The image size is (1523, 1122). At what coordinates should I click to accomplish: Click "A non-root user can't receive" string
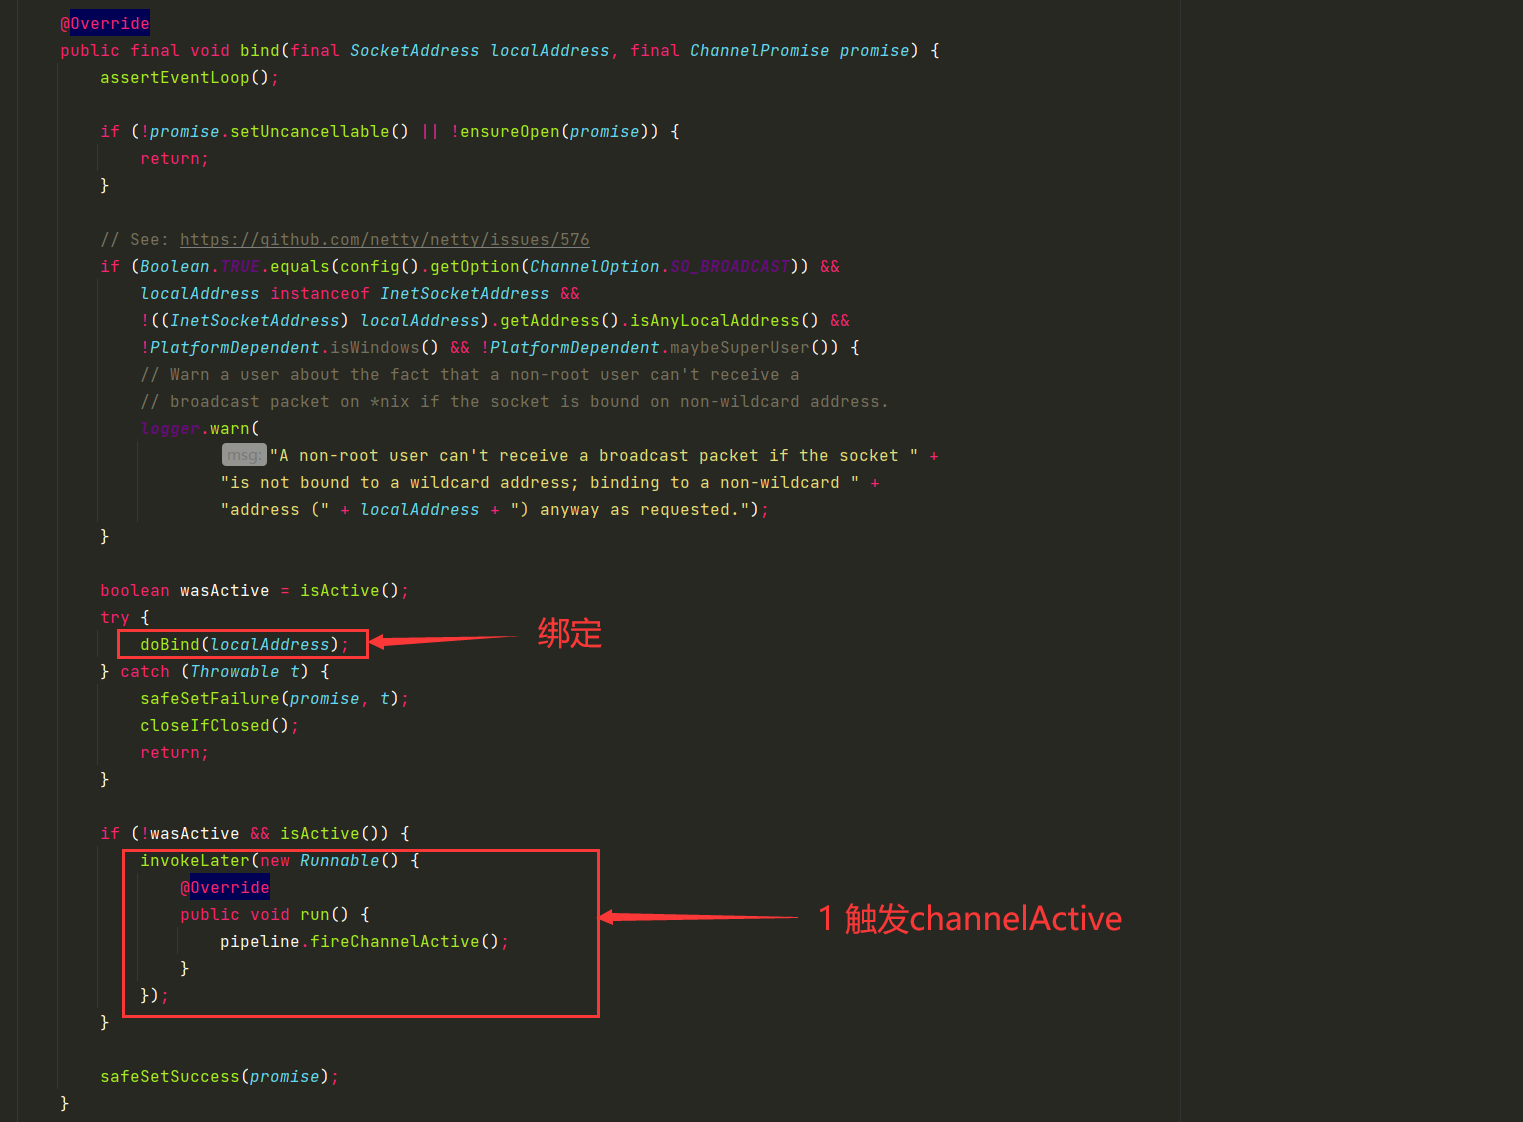(x=594, y=455)
